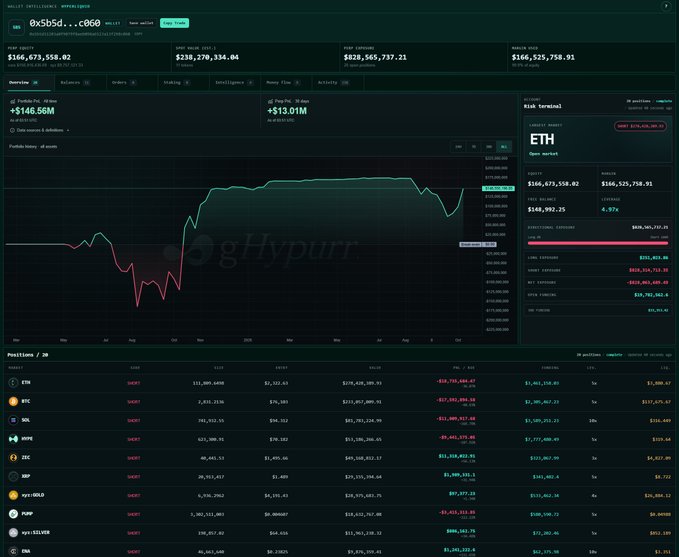Click the Perp Exposure value $828,565,737.21
This screenshot has height=557, width=679.
(x=375, y=57)
